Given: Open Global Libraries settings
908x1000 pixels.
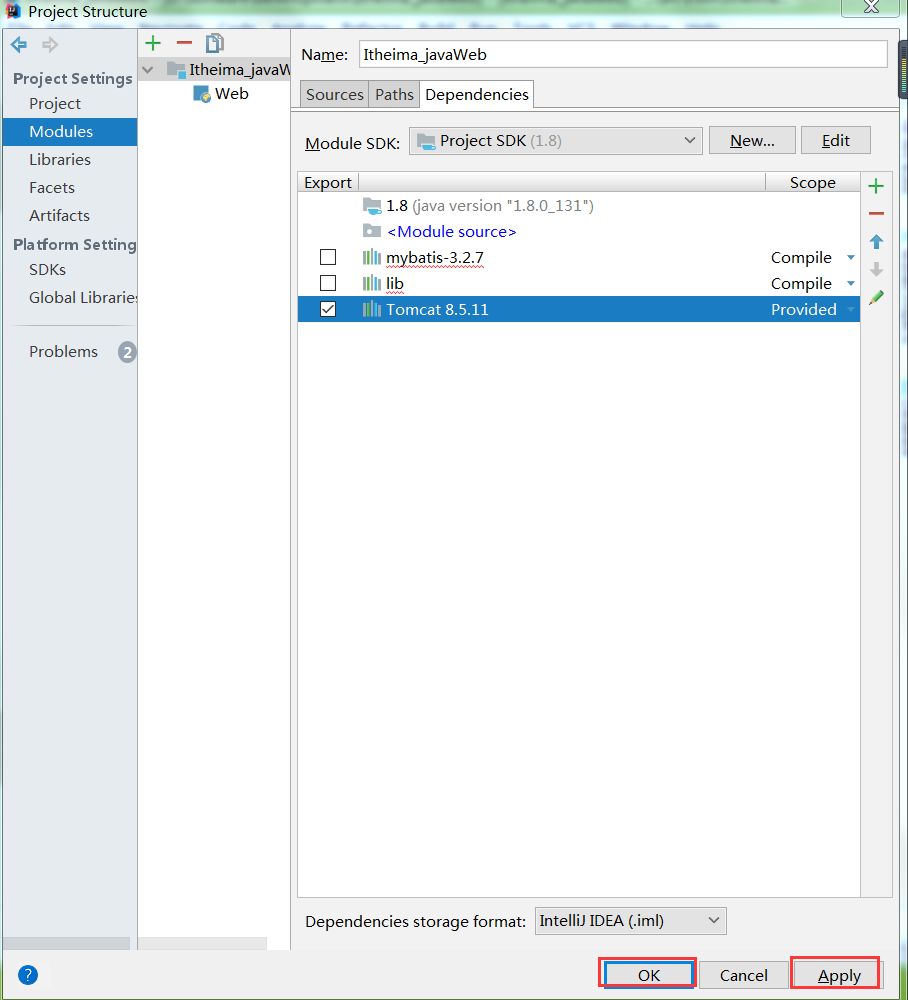Looking at the screenshot, I should click(83, 298).
